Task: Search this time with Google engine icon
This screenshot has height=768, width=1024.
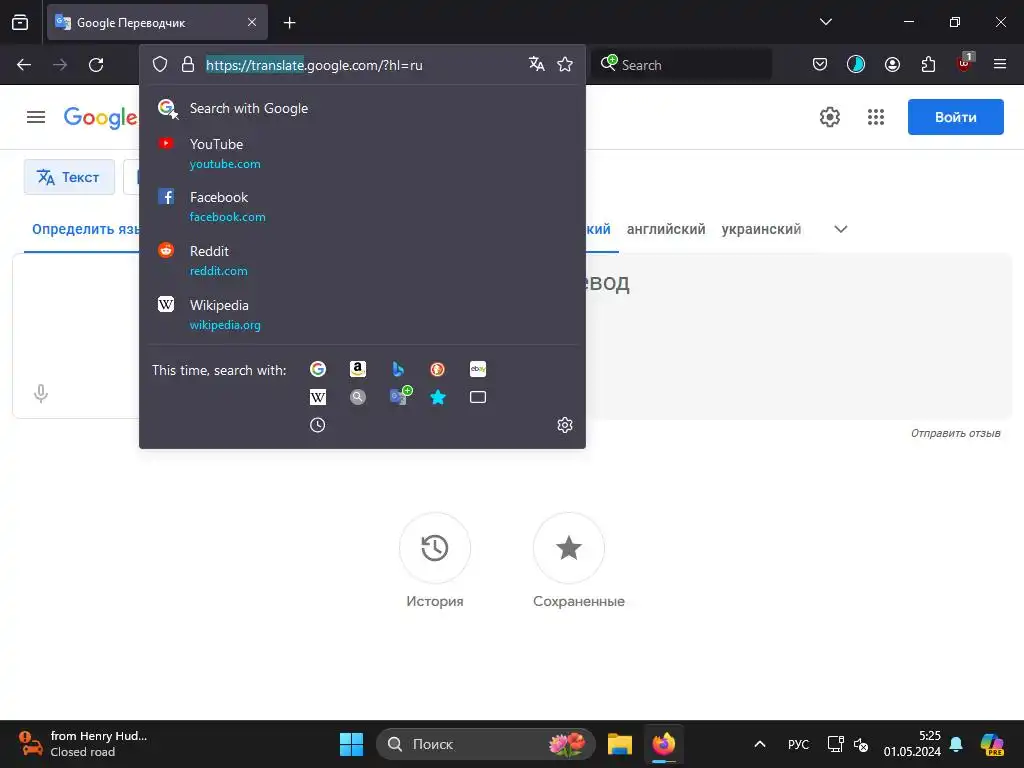Action: pos(317,369)
